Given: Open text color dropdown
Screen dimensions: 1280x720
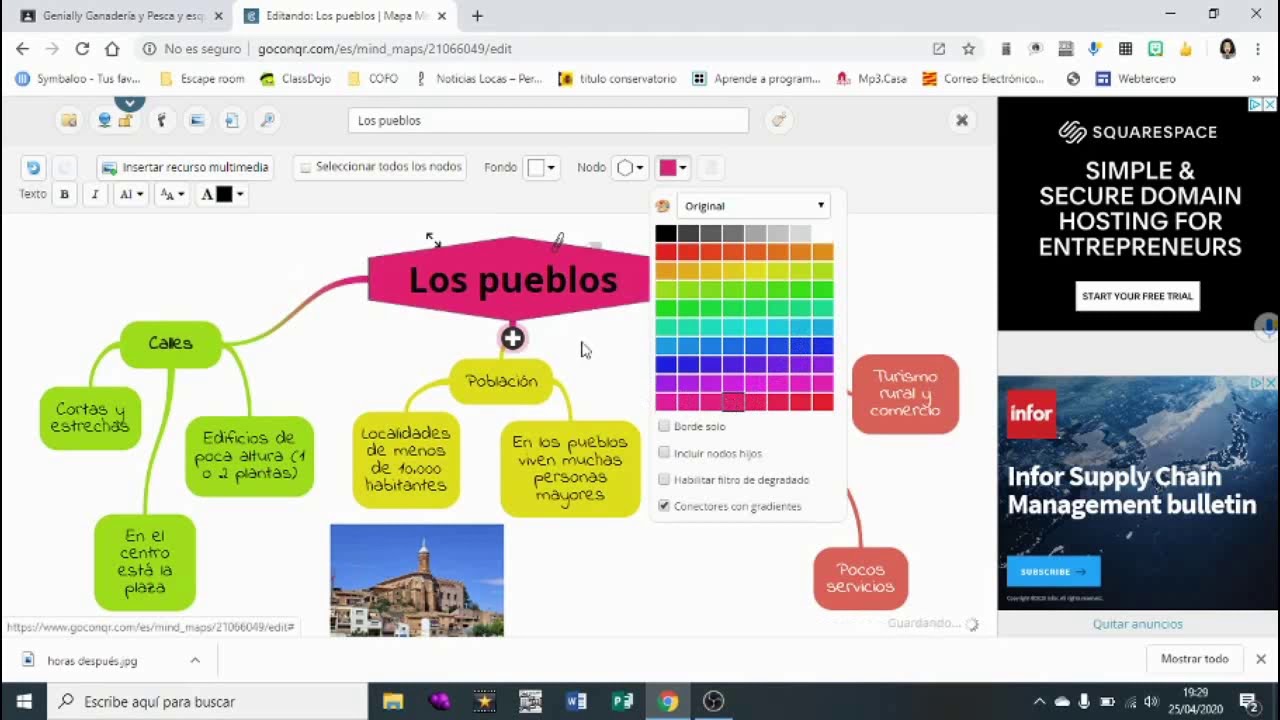Looking at the screenshot, I should coord(223,194).
